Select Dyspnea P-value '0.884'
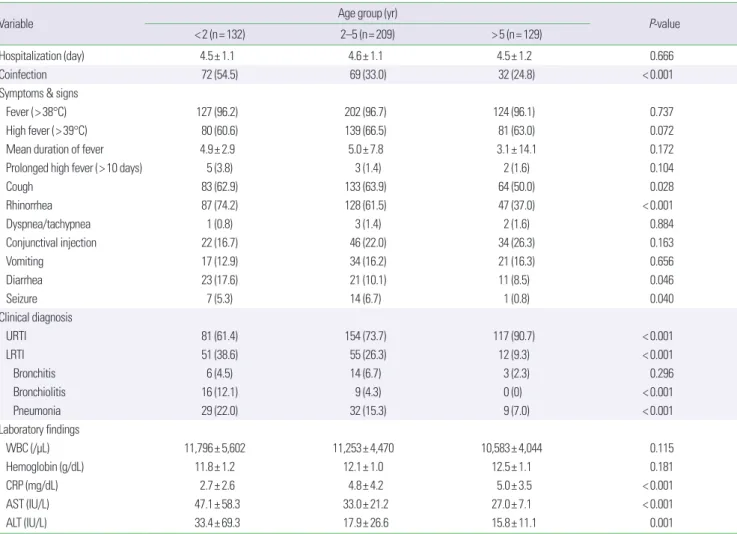The height and width of the screenshot is (534, 737). pos(662,224)
